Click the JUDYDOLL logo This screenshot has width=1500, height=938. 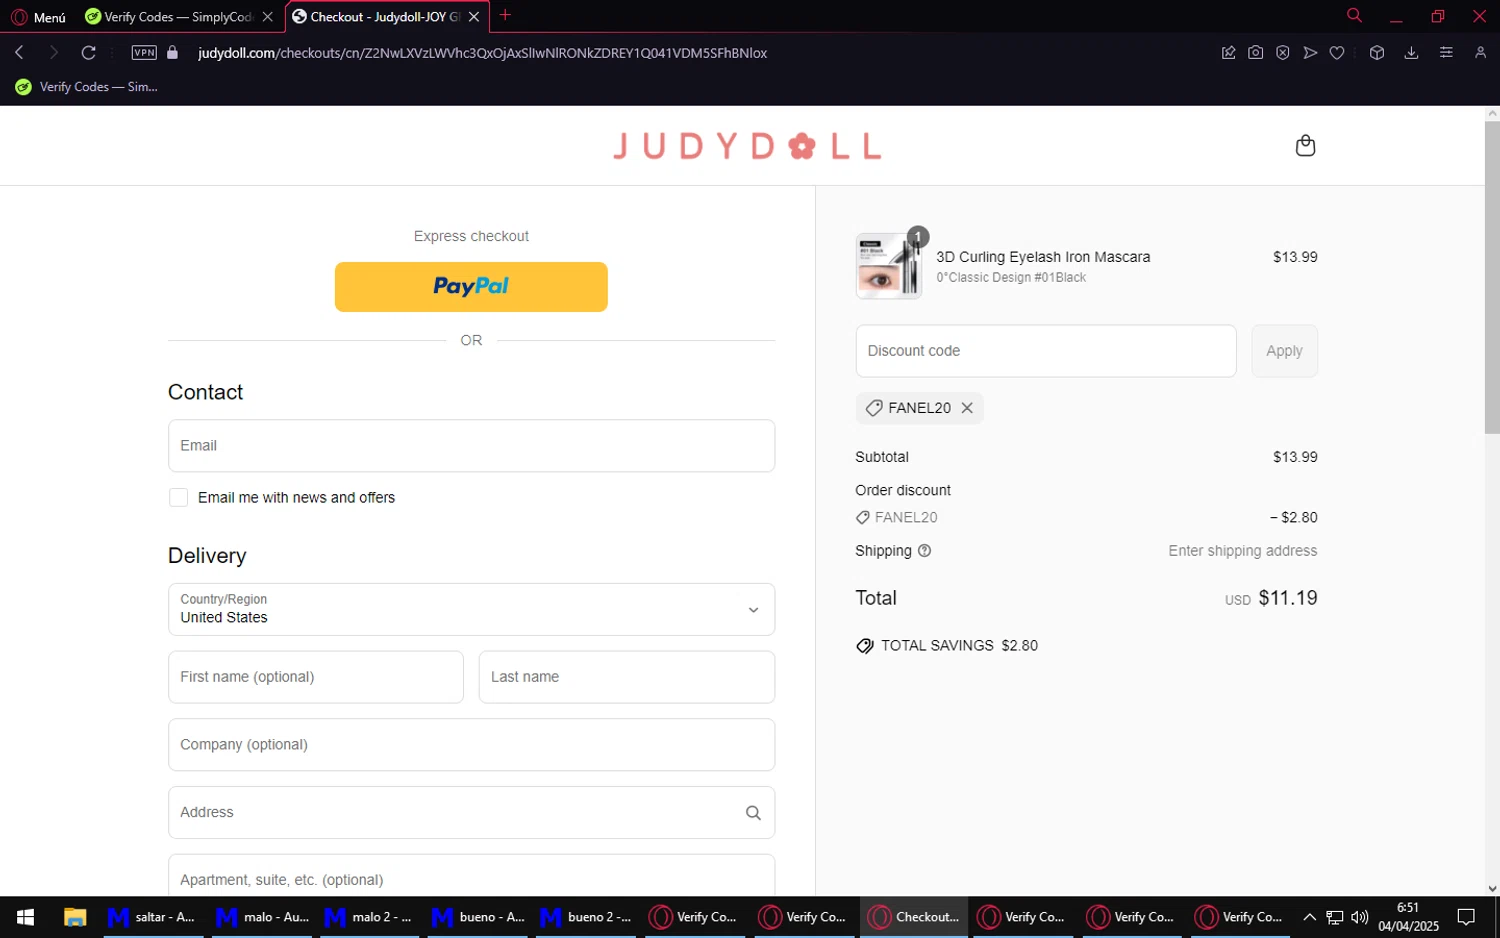click(x=747, y=146)
